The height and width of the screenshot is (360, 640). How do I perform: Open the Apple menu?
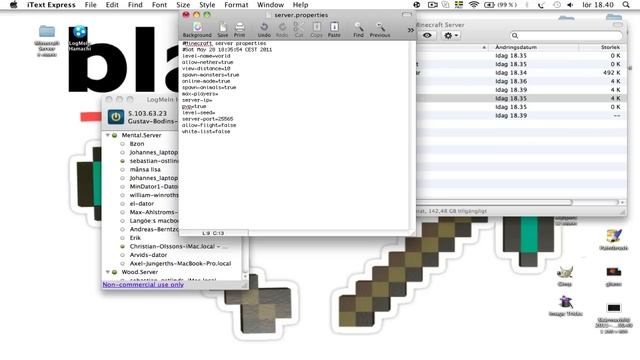(x=13, y=5)
